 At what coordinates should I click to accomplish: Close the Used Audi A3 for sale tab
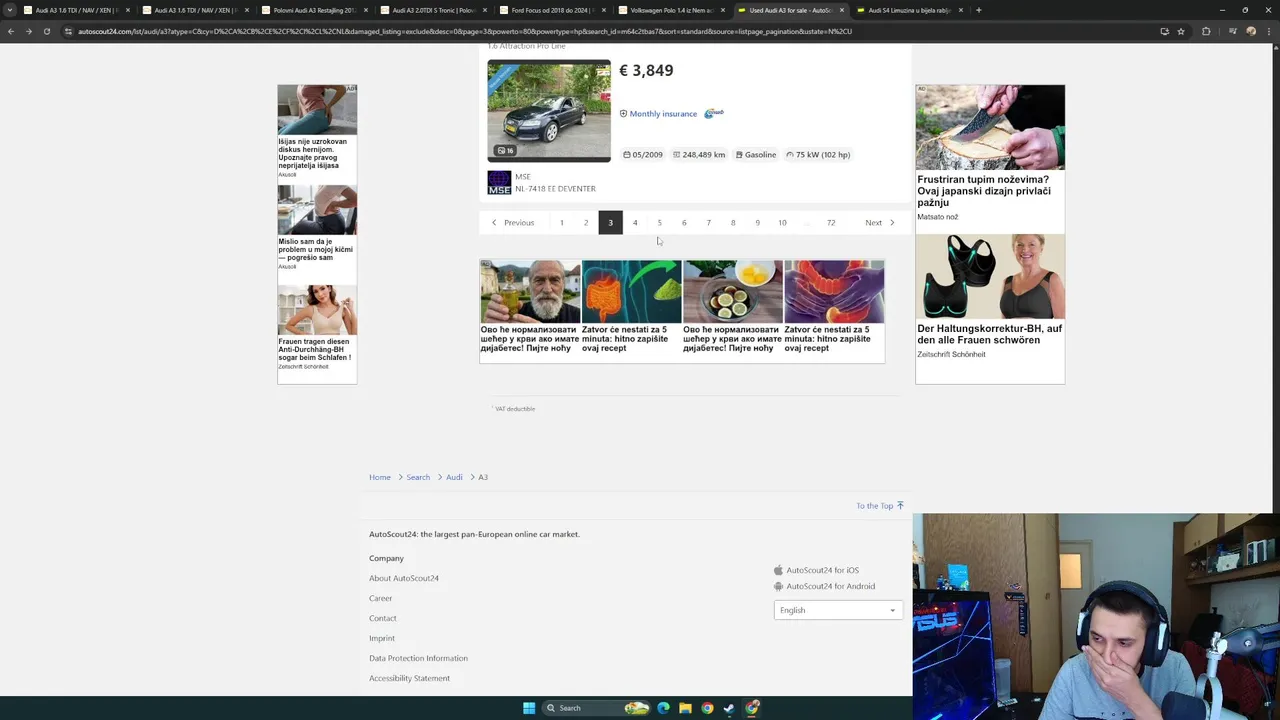pyautogui.click(x=842, y=10)
